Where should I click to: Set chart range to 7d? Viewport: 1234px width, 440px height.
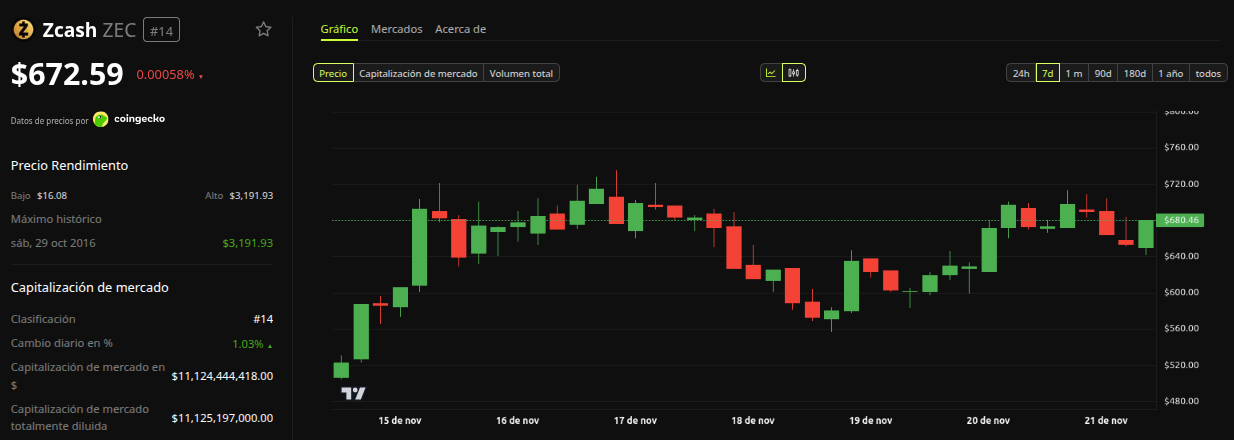(x=1048, y=73)
